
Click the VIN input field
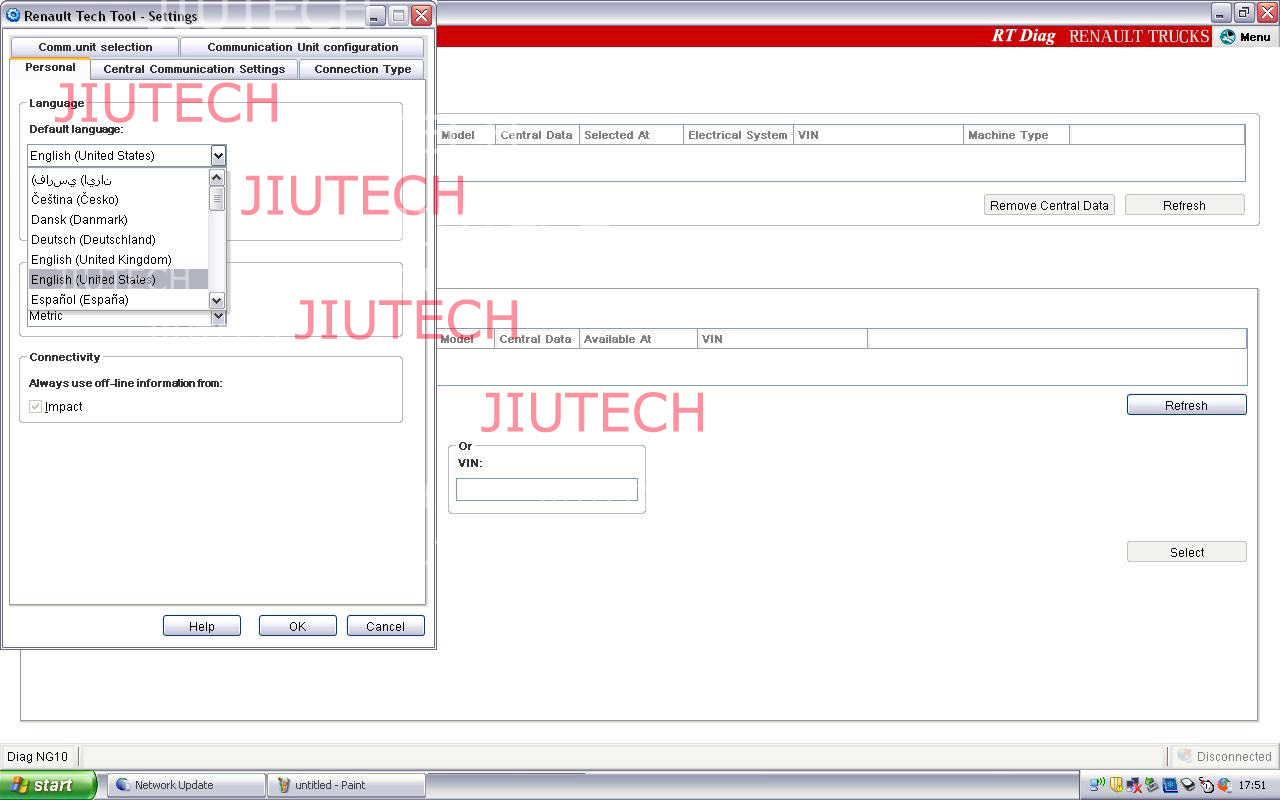click(546, 489)
